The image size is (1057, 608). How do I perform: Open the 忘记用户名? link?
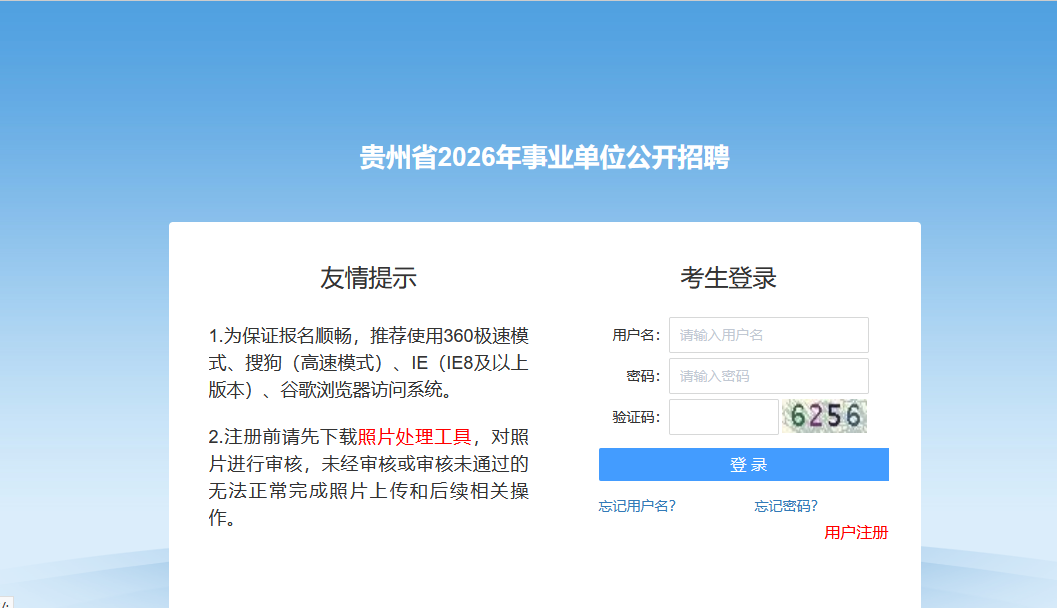(x=637, y=506)
